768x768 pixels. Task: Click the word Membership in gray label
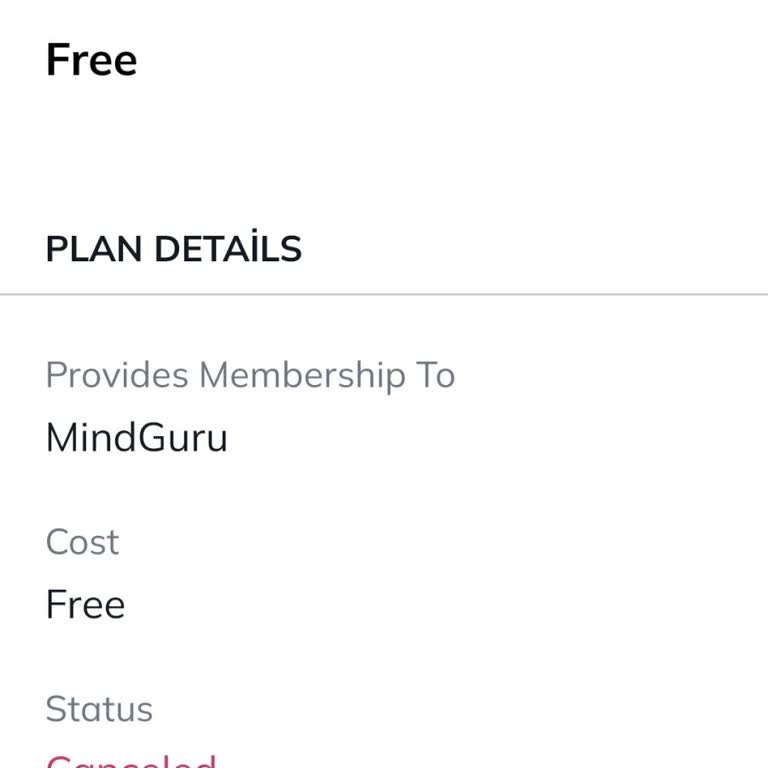[x=302, y=376]
